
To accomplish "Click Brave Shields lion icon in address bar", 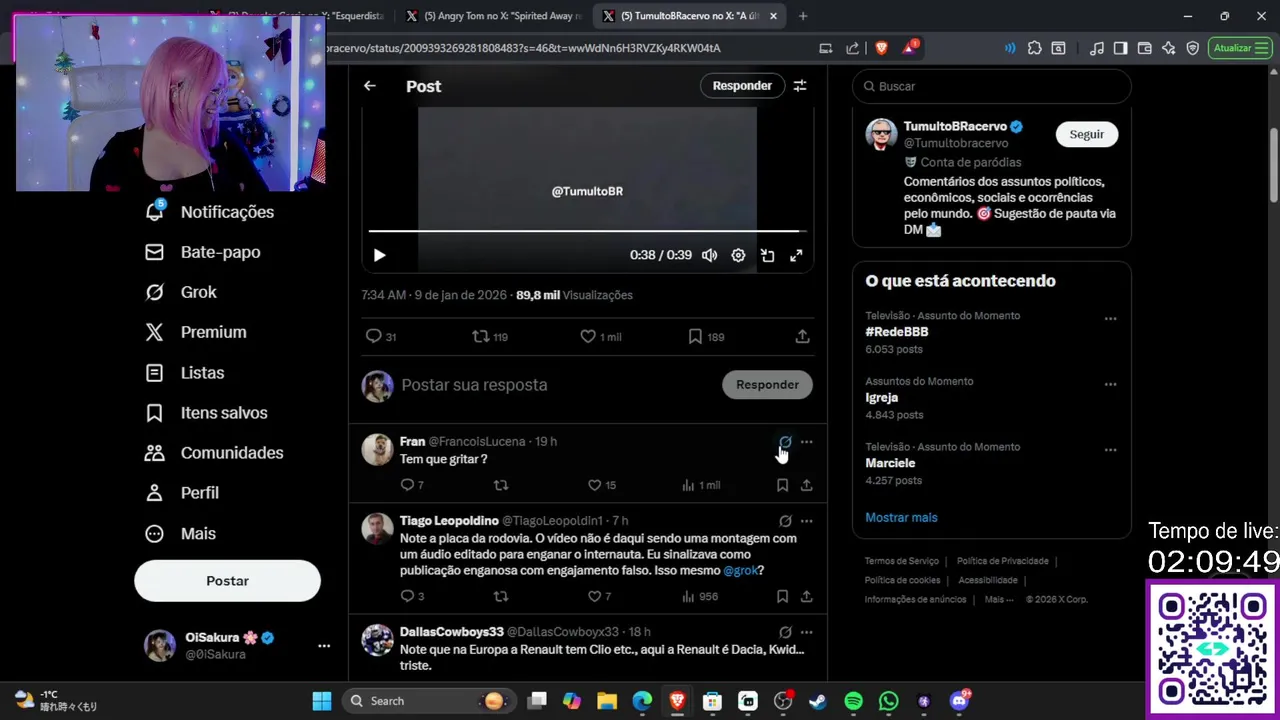I will [882, 48].
